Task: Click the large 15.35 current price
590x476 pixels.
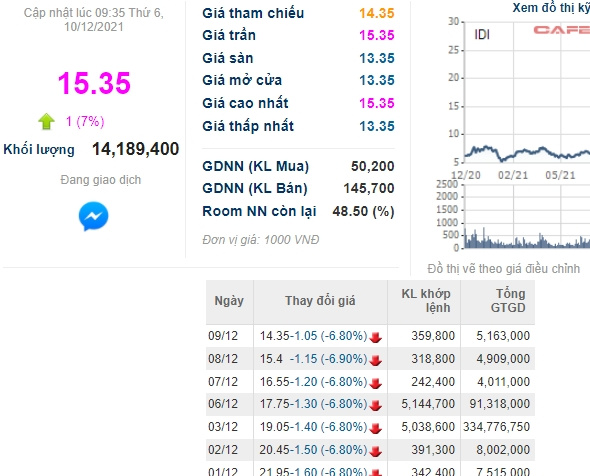Action: (x=94, y=83)
